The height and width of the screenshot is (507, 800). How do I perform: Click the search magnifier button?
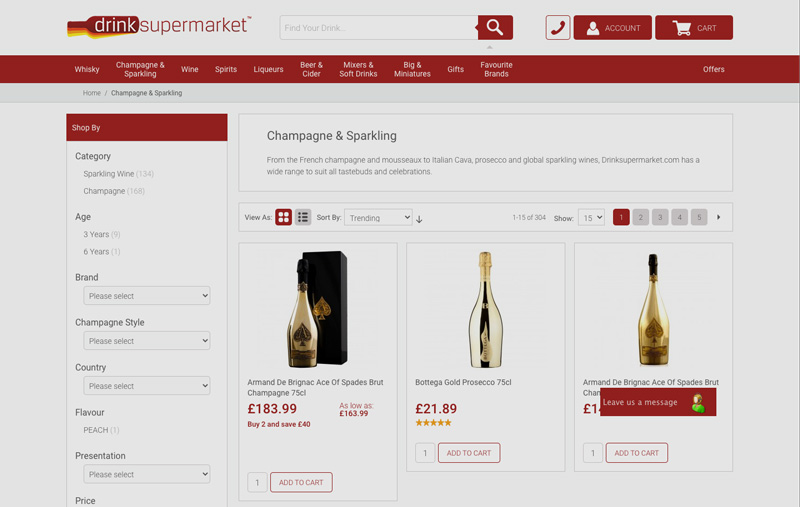(494, 28)
